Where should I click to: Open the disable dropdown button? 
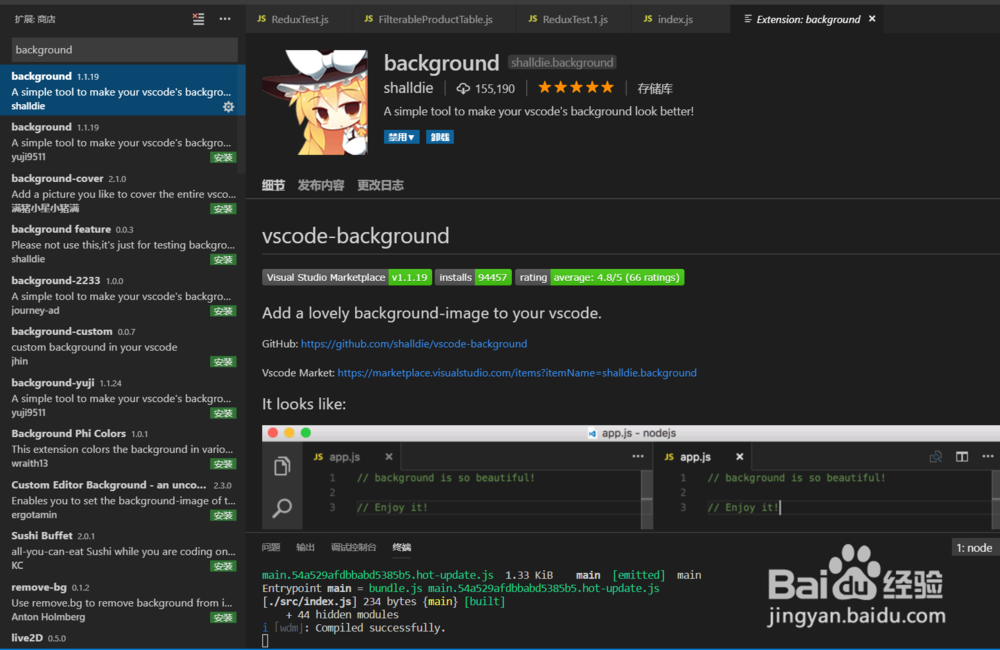401,137
